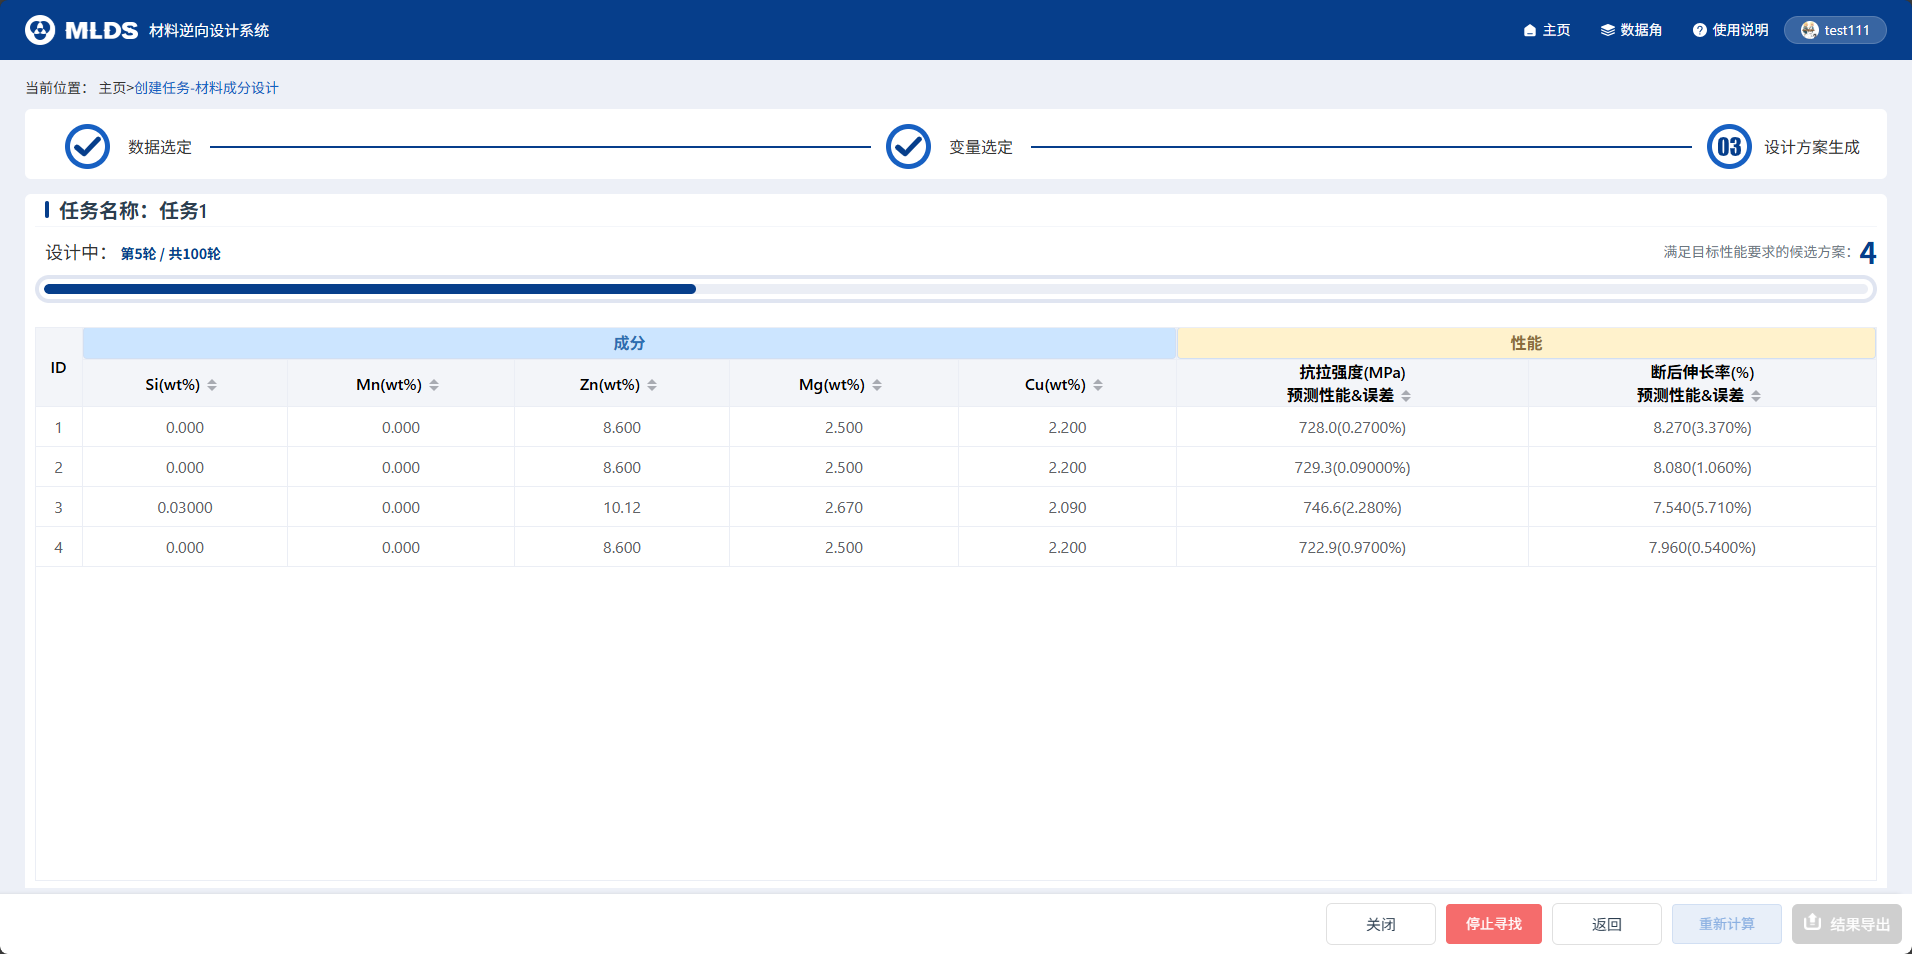Click the 03 设计方案生成 step icon
The width and height of the screenshot is (1912, 954).
click(1729, 147)
